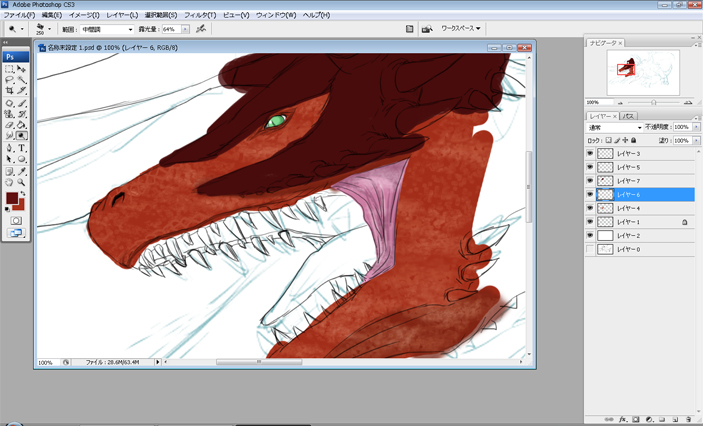Select the Clone Stamp tool
Image resolution: width=703 pixels, height=426 pixels.
tap(9, 114)
